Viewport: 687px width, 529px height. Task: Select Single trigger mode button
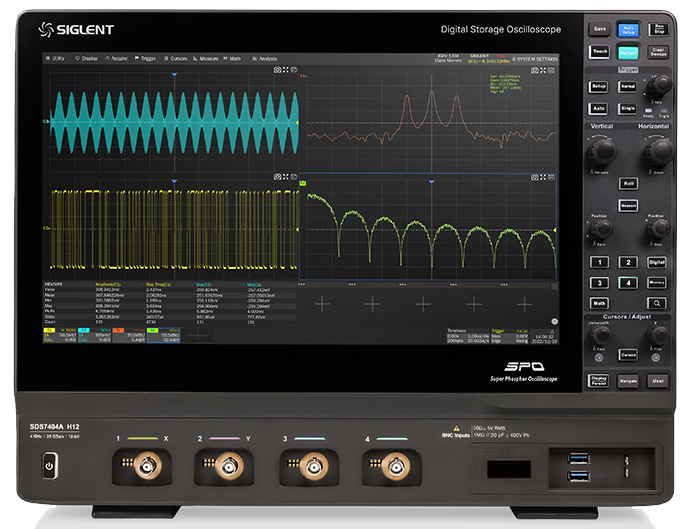click(627, 108)
